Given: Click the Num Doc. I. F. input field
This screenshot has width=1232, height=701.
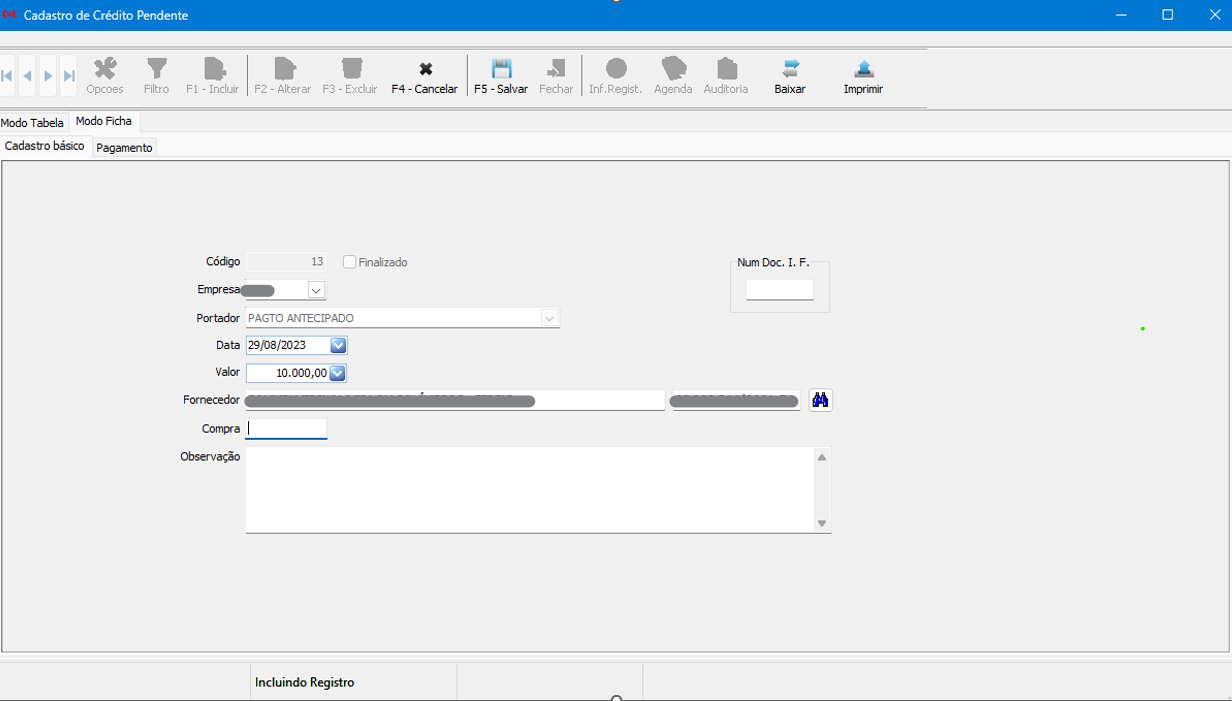Looking at the screenshot, I should (x=780, y=290).
